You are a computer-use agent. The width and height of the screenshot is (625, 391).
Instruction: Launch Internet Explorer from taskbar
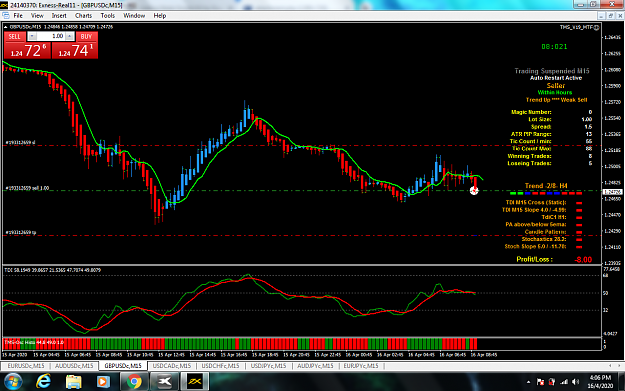click(43, 381)
